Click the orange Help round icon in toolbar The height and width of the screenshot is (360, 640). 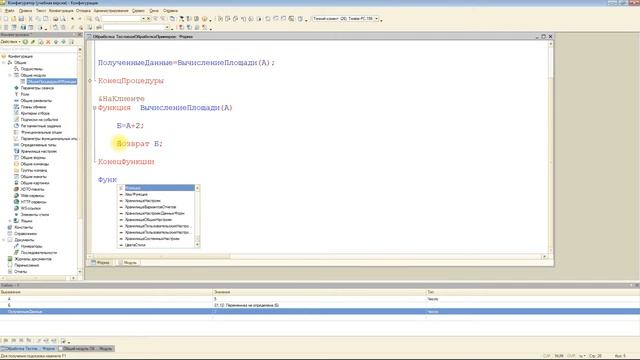coord(204,19)
